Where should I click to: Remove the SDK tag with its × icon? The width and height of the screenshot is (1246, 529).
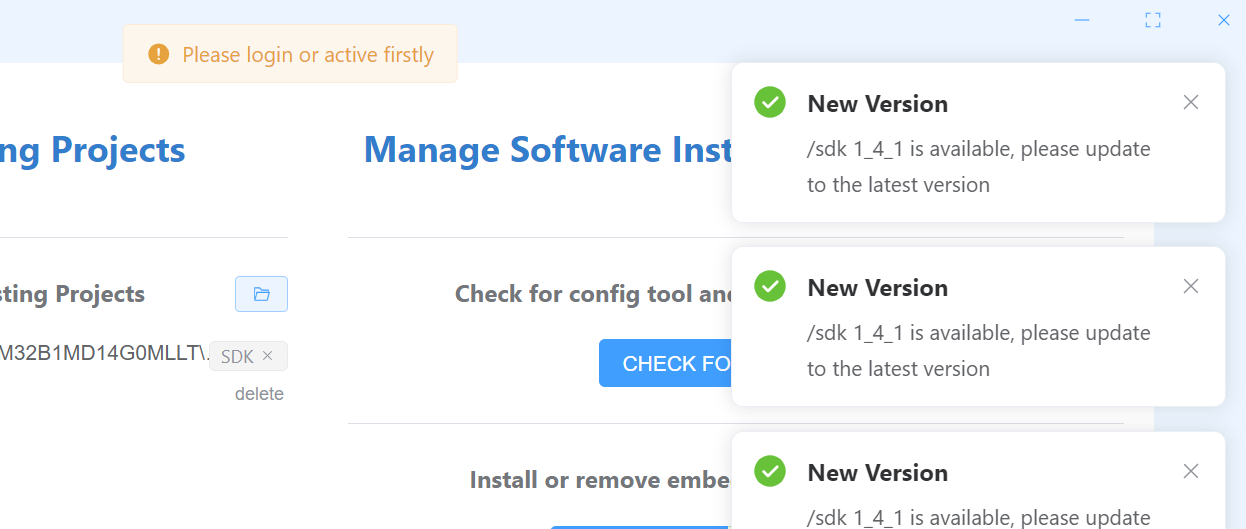point(267,356)
